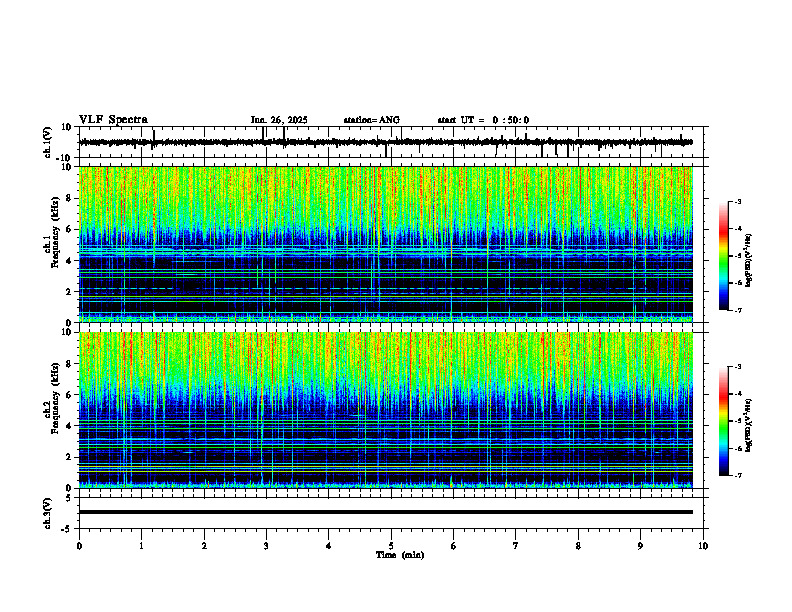Click the time axis tick label "8"

(x=578, y=546)
